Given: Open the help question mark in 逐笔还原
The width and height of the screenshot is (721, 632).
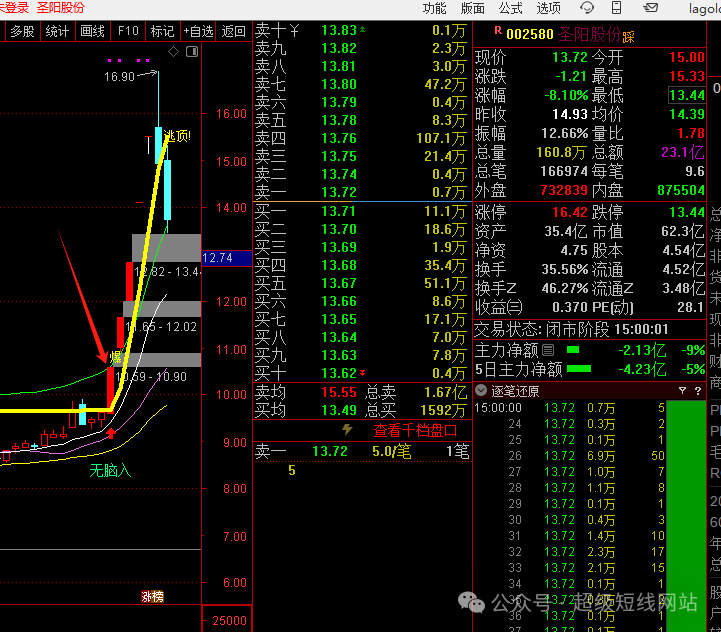Looking at the screenshot, I should pos(698,391).
